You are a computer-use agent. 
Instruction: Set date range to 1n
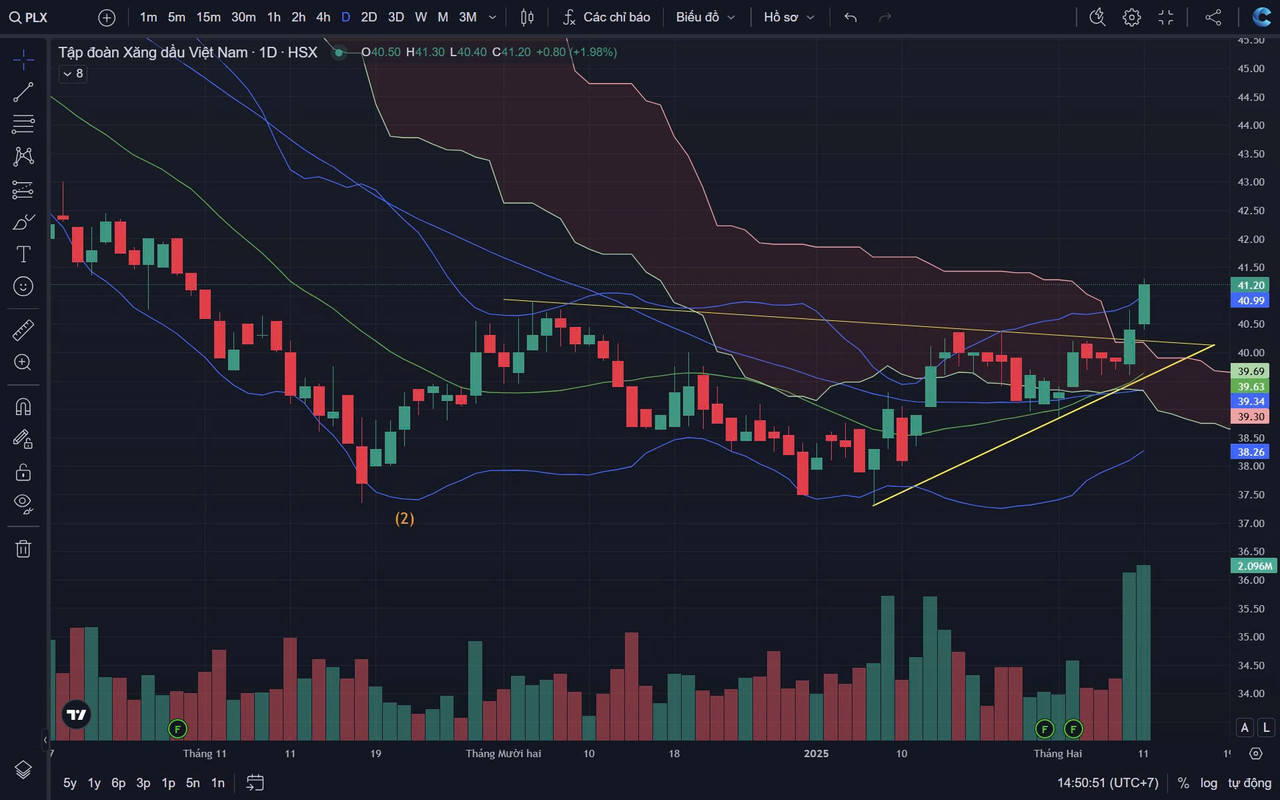point(218,783)
